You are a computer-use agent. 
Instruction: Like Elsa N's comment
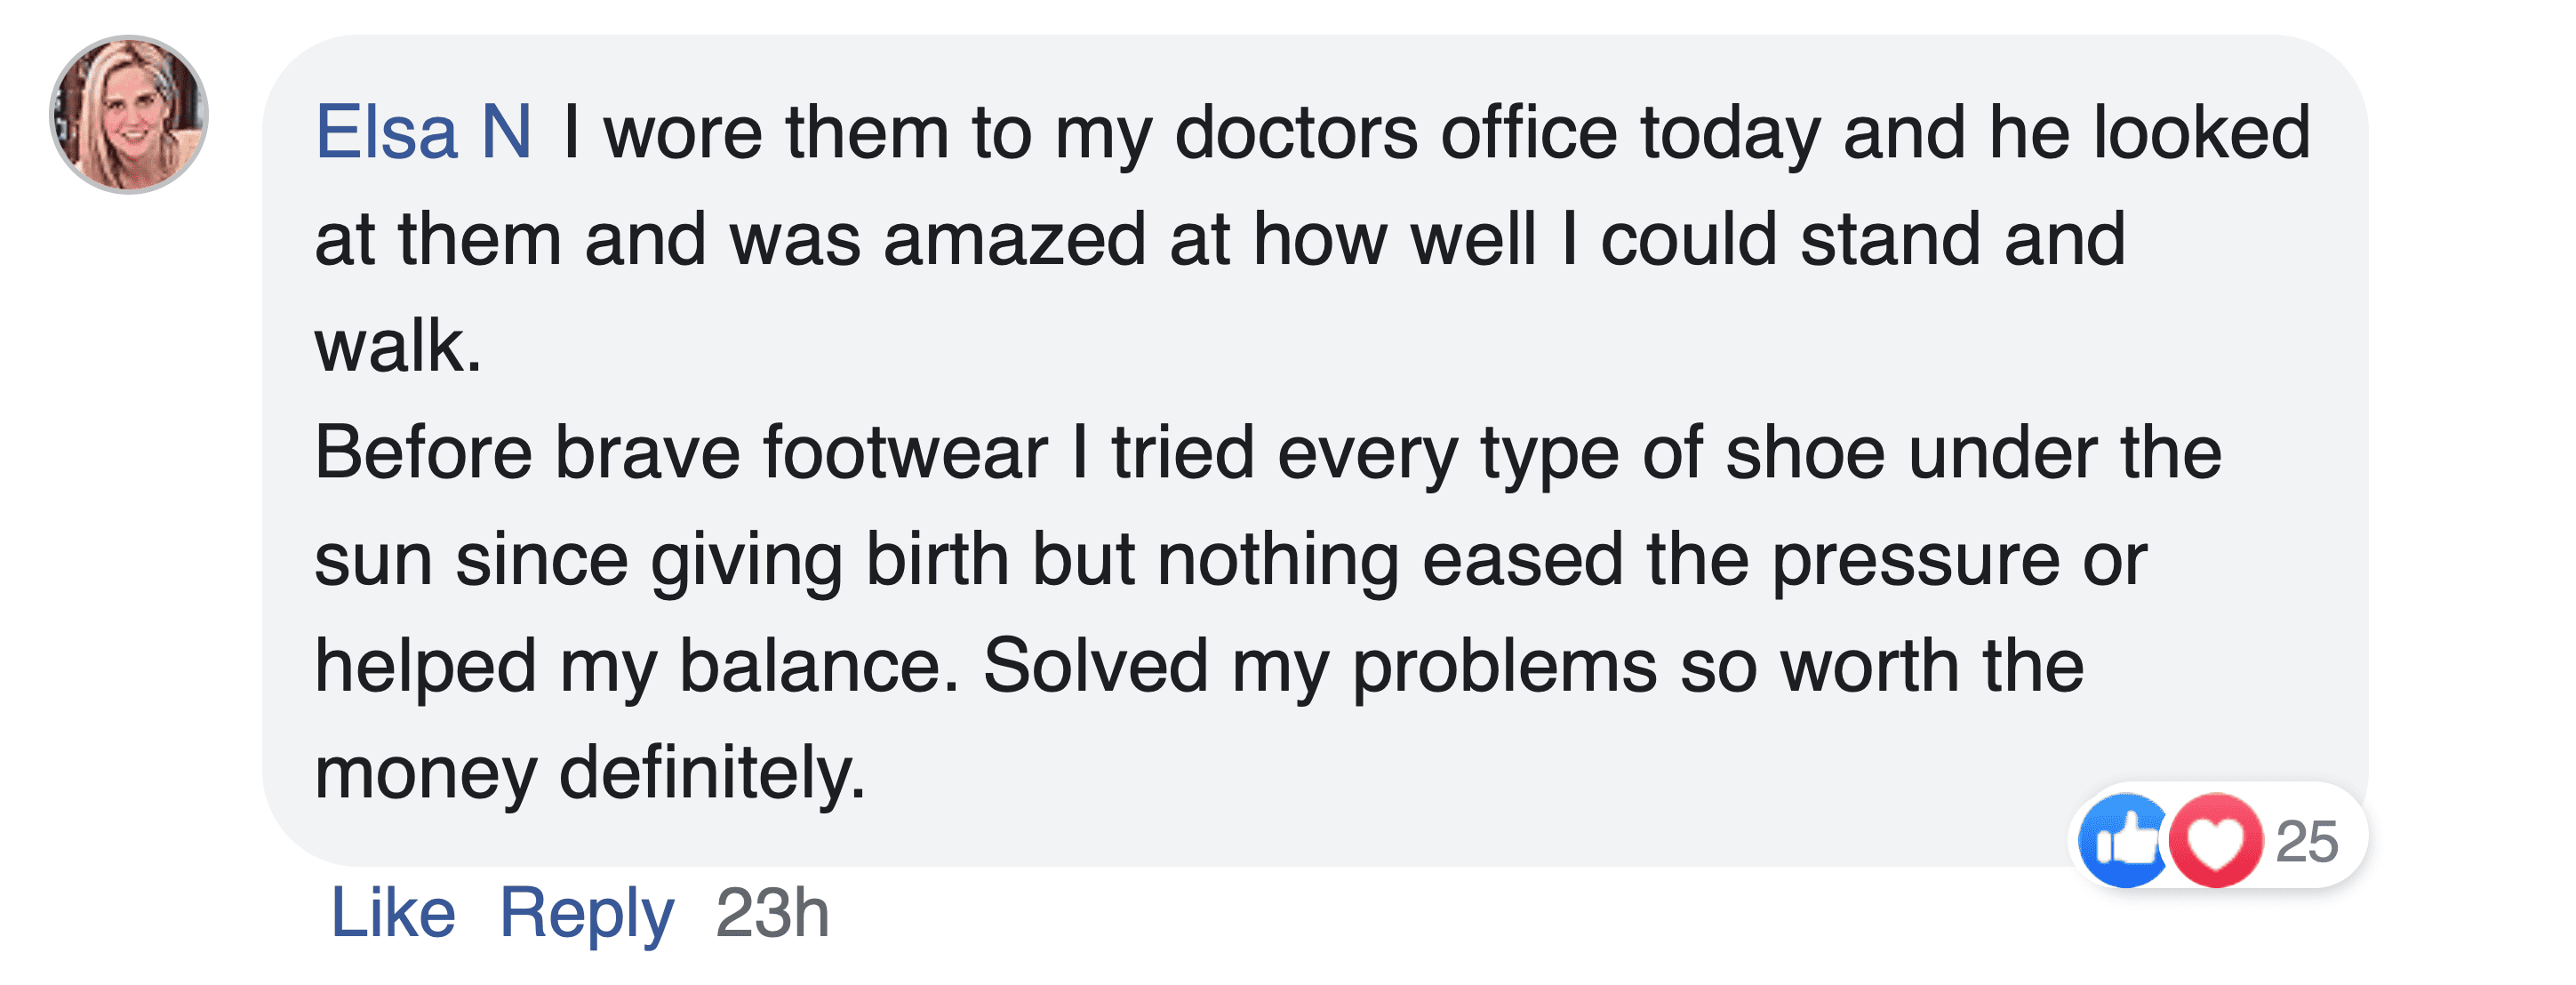click(393, 912)
